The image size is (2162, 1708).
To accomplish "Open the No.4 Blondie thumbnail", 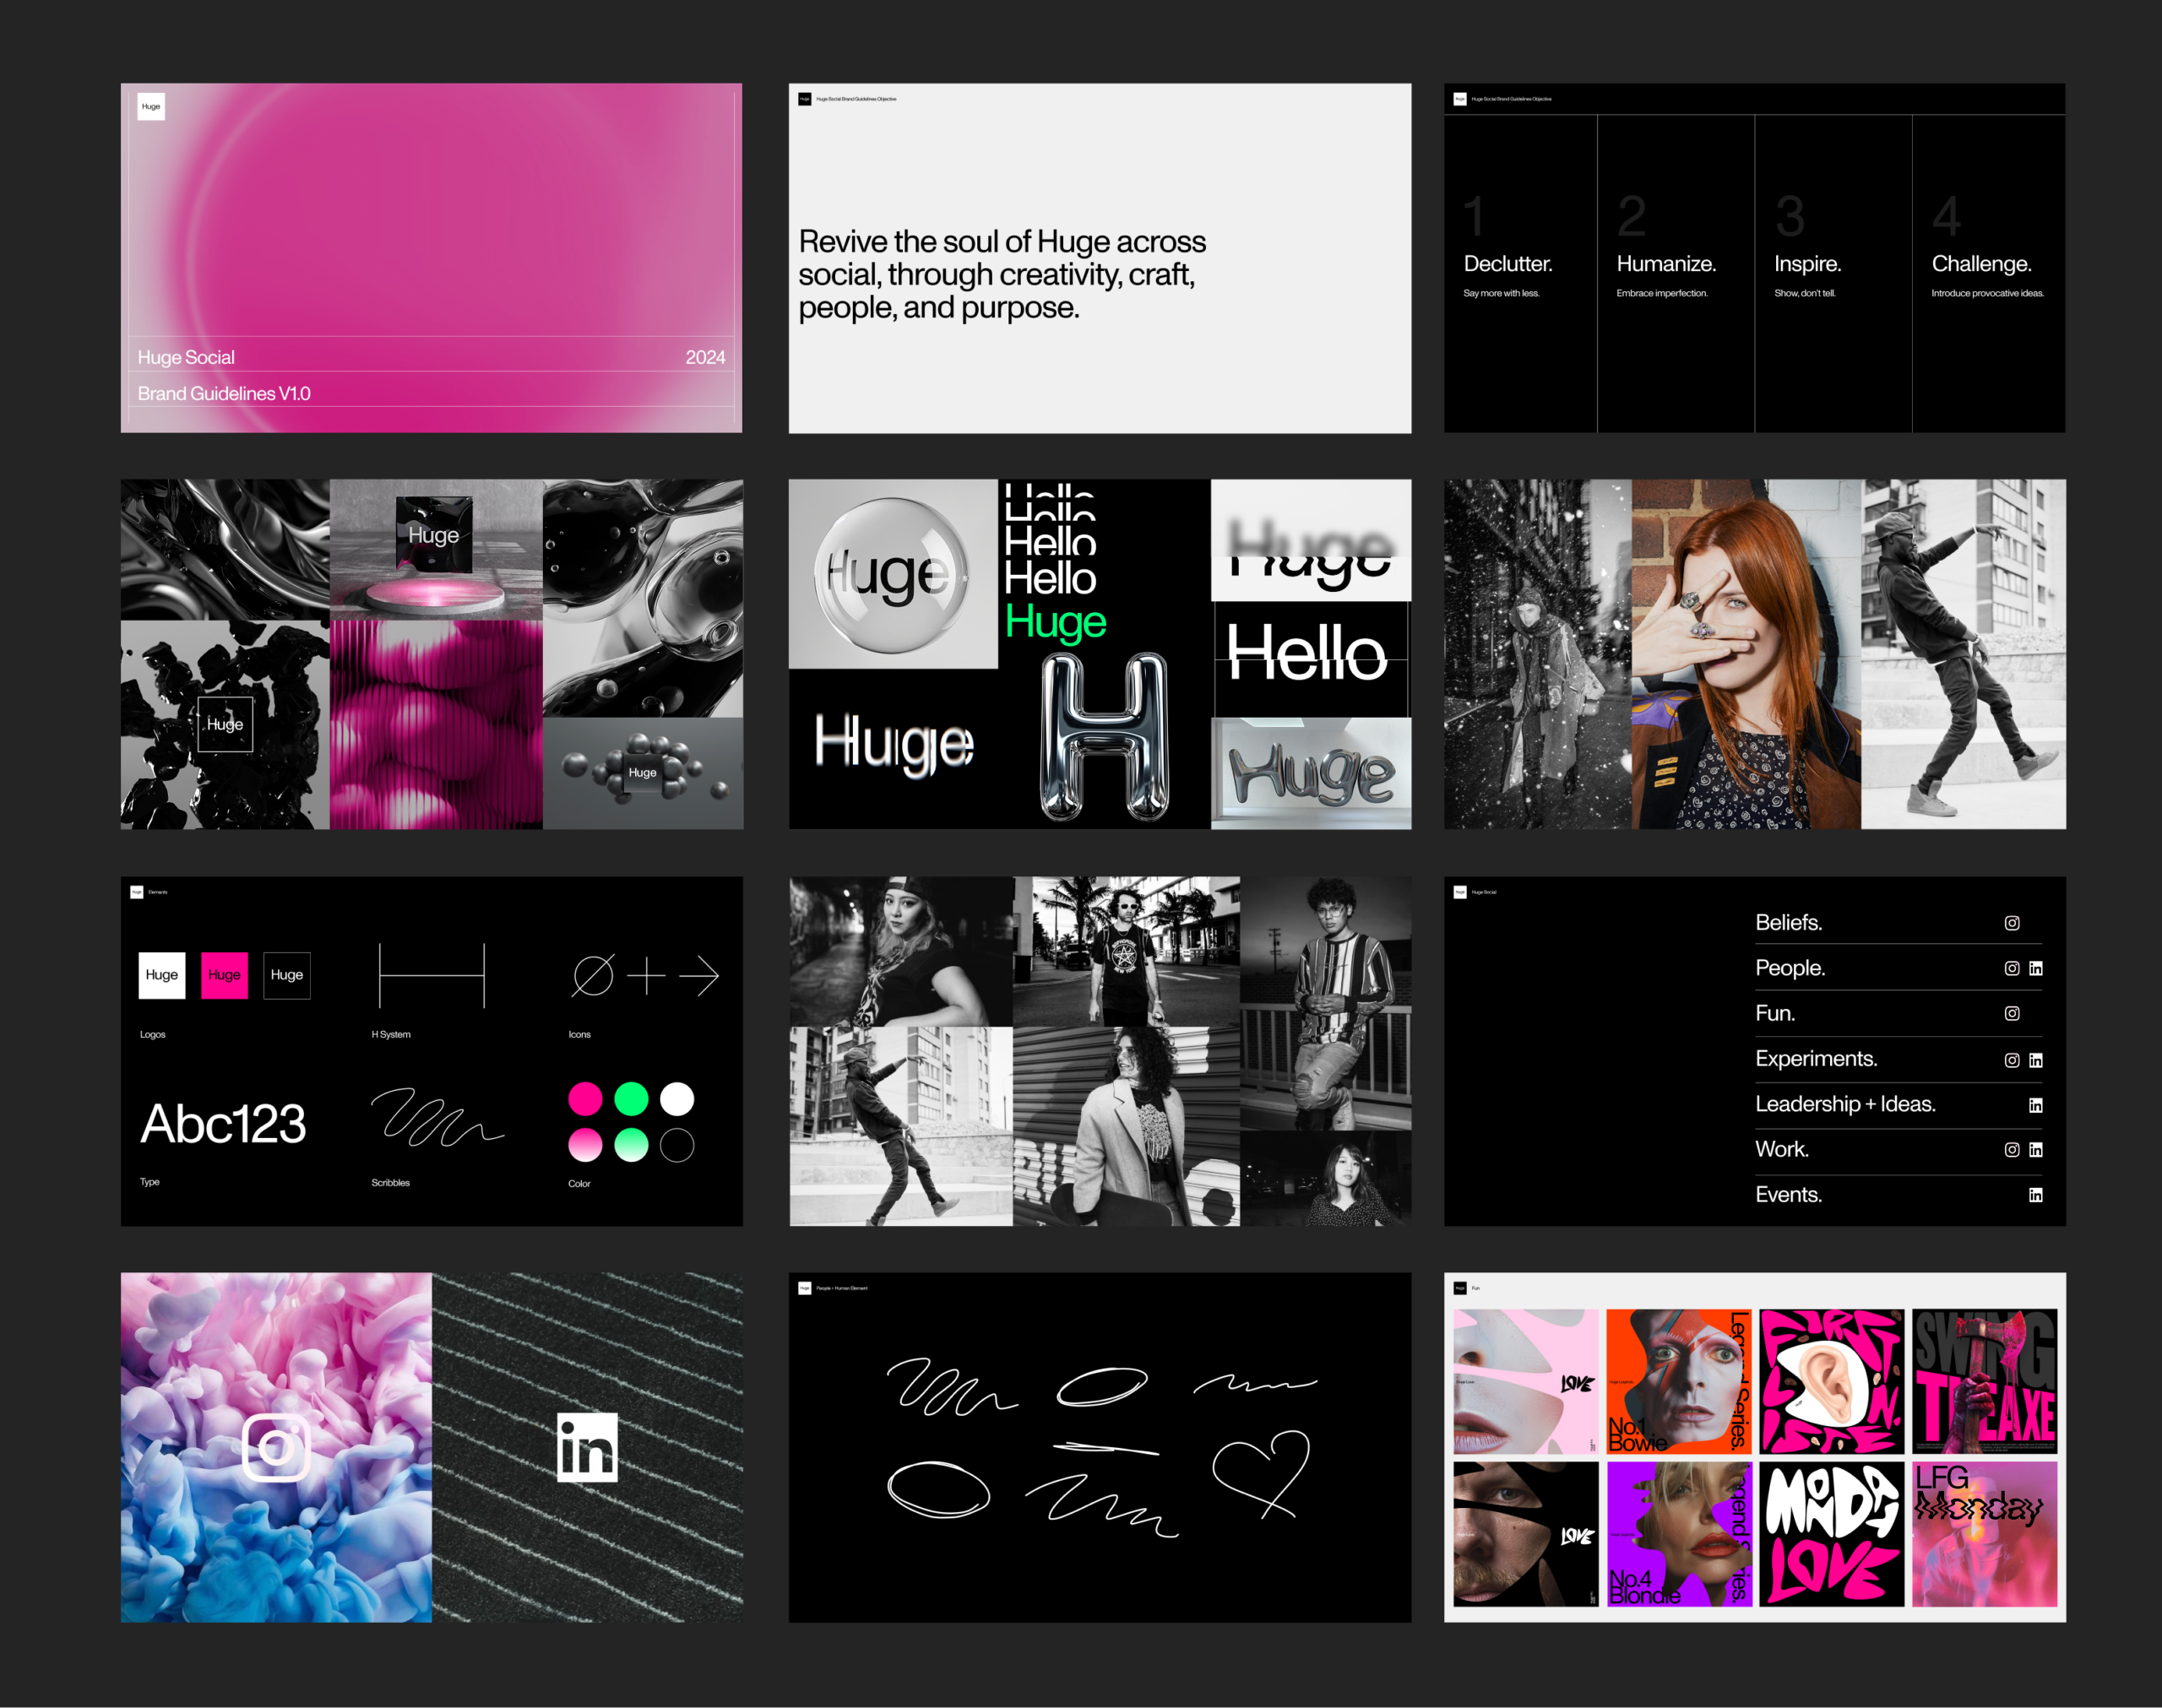I will [x=1679, y=1534].
